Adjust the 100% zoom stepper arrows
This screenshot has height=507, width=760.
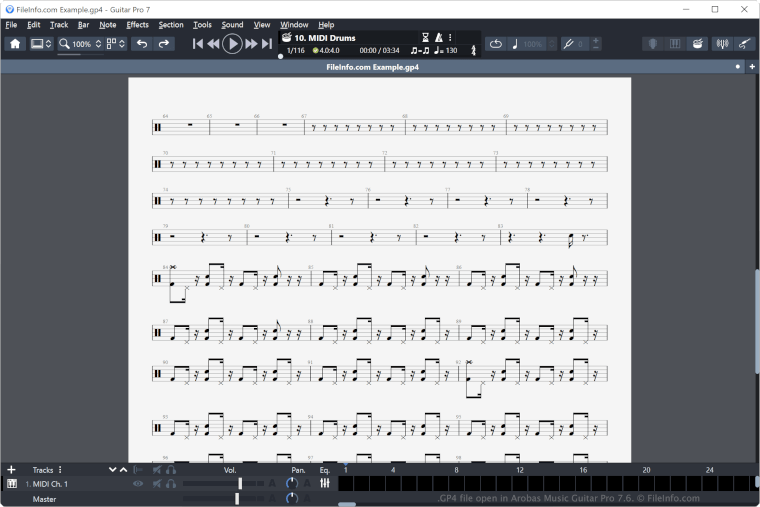(x=98, y=44)
